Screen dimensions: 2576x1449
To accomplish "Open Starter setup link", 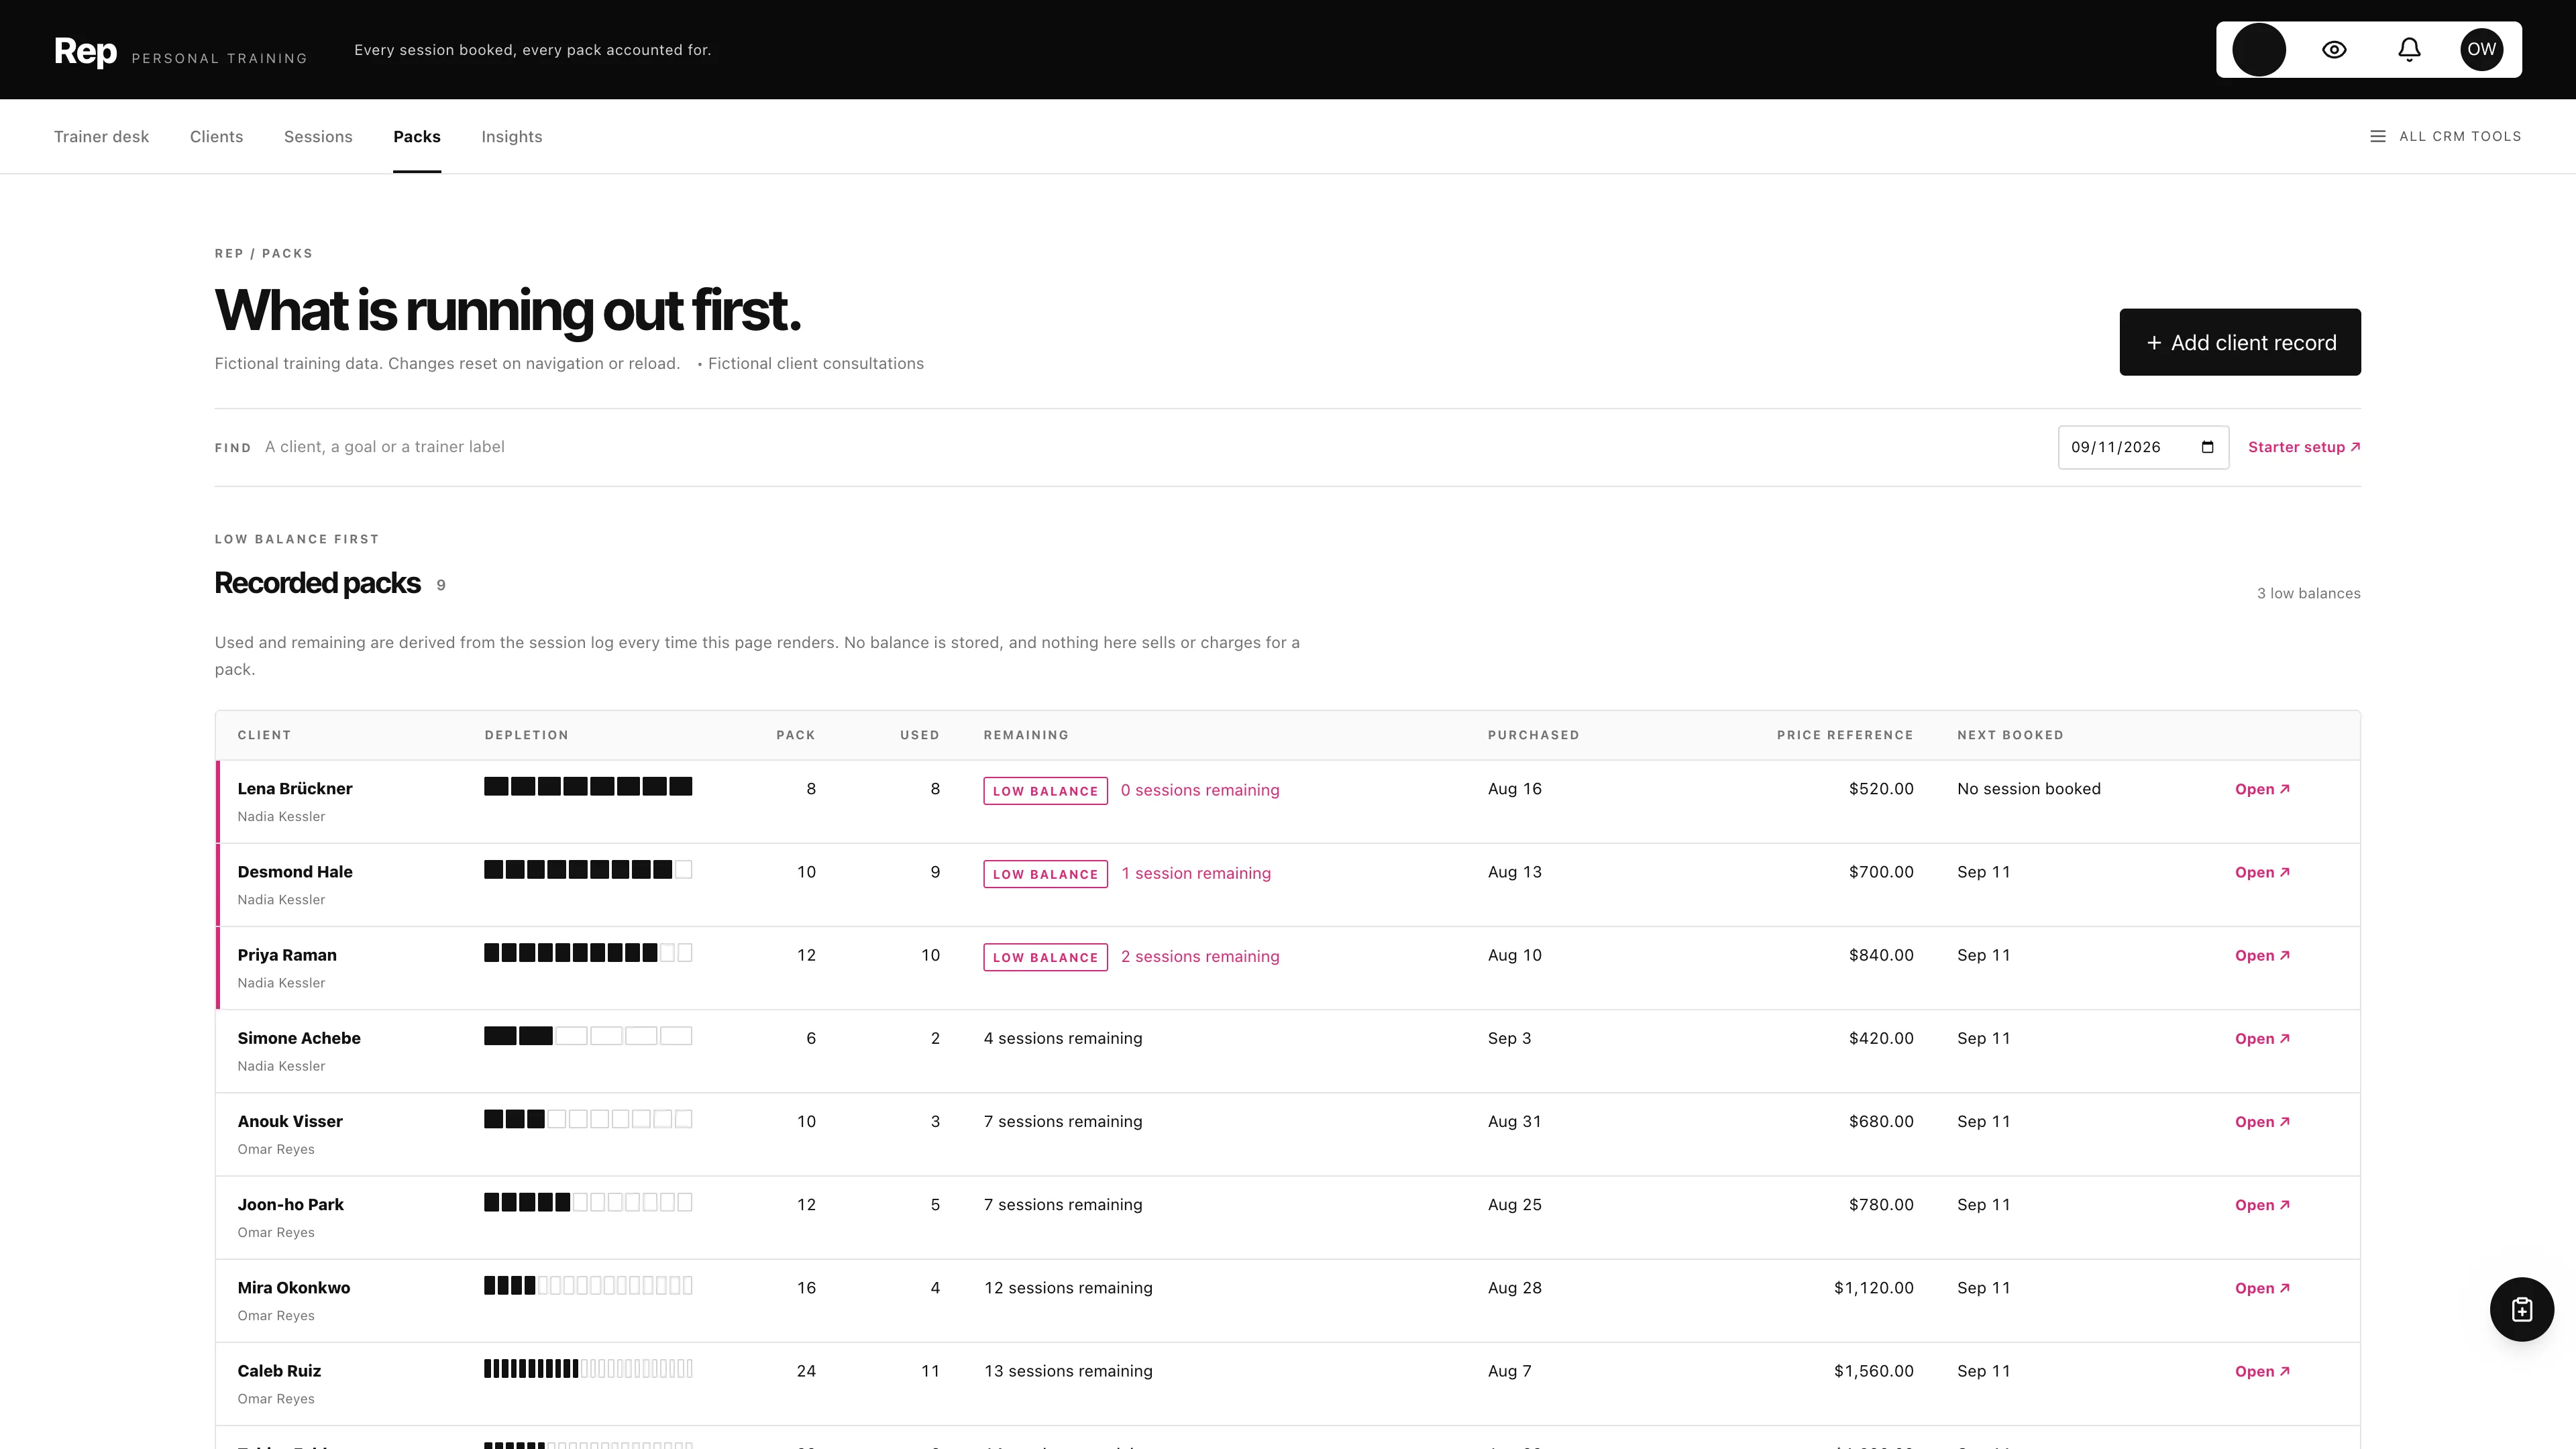I will [x=2304, y=447].
